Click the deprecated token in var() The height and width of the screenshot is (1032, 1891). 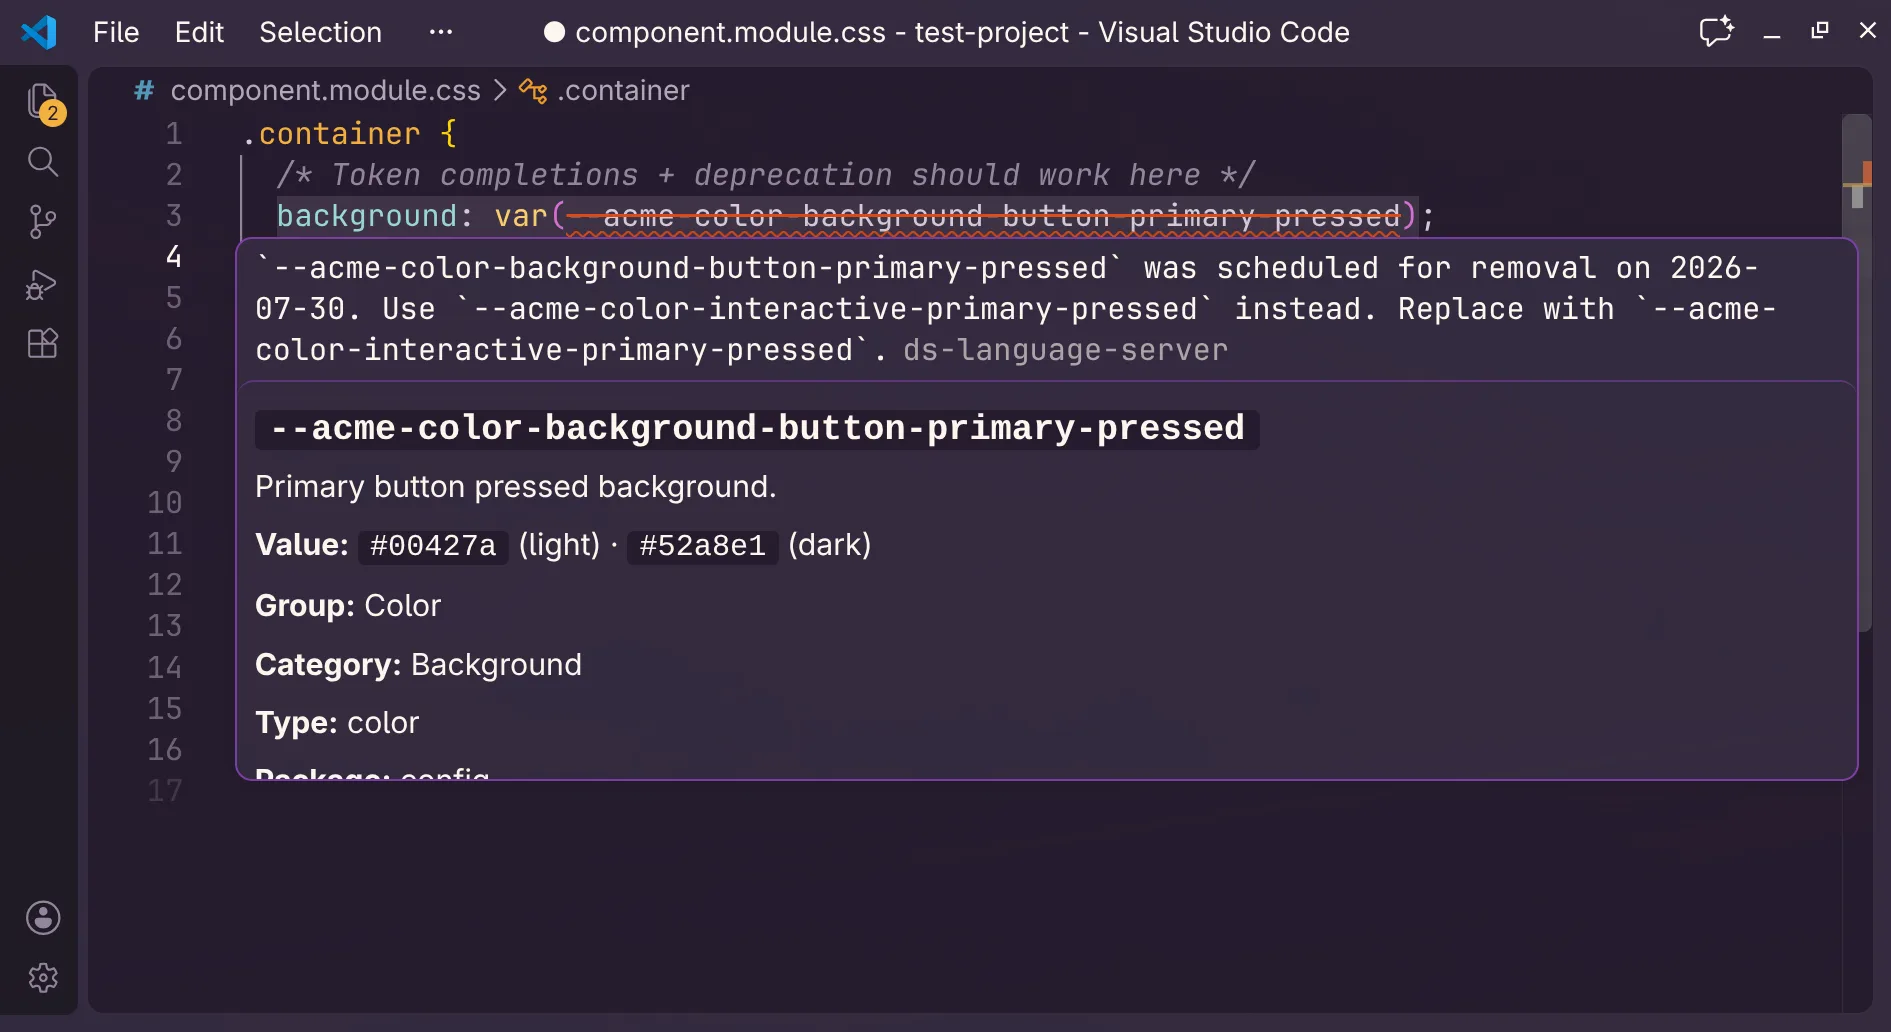[984, 216]
